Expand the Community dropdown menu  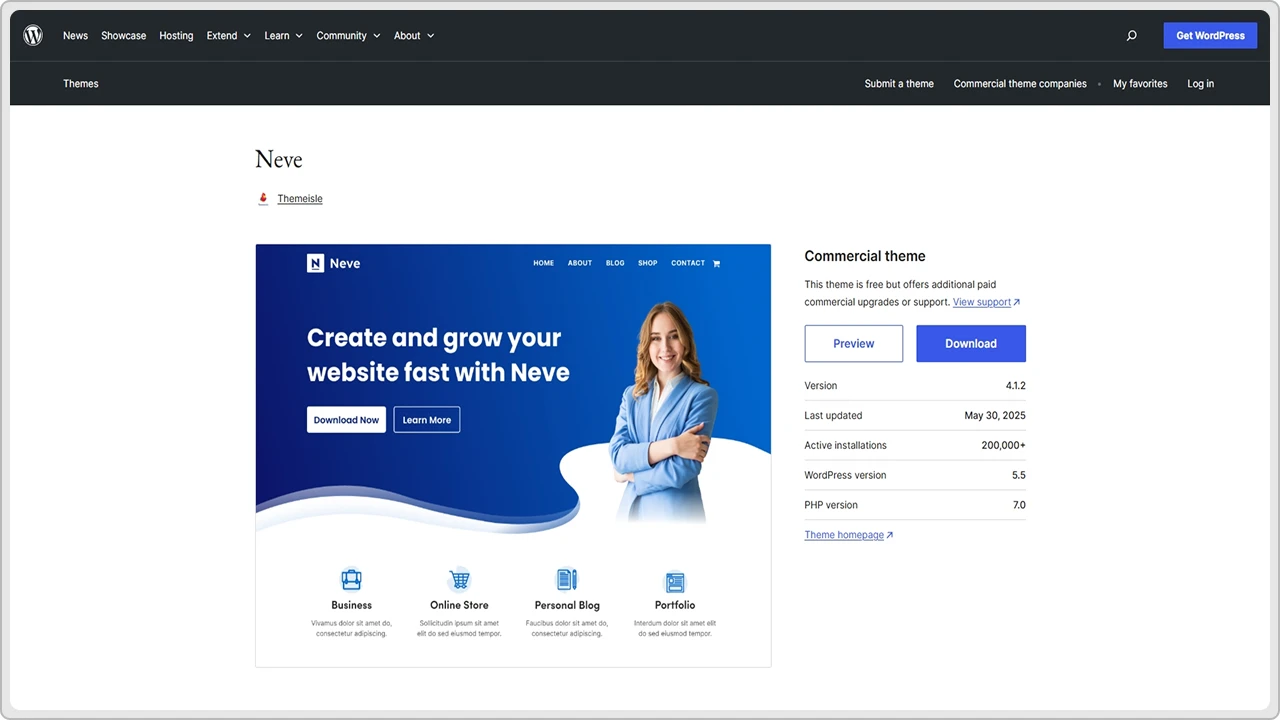point(348,35)
